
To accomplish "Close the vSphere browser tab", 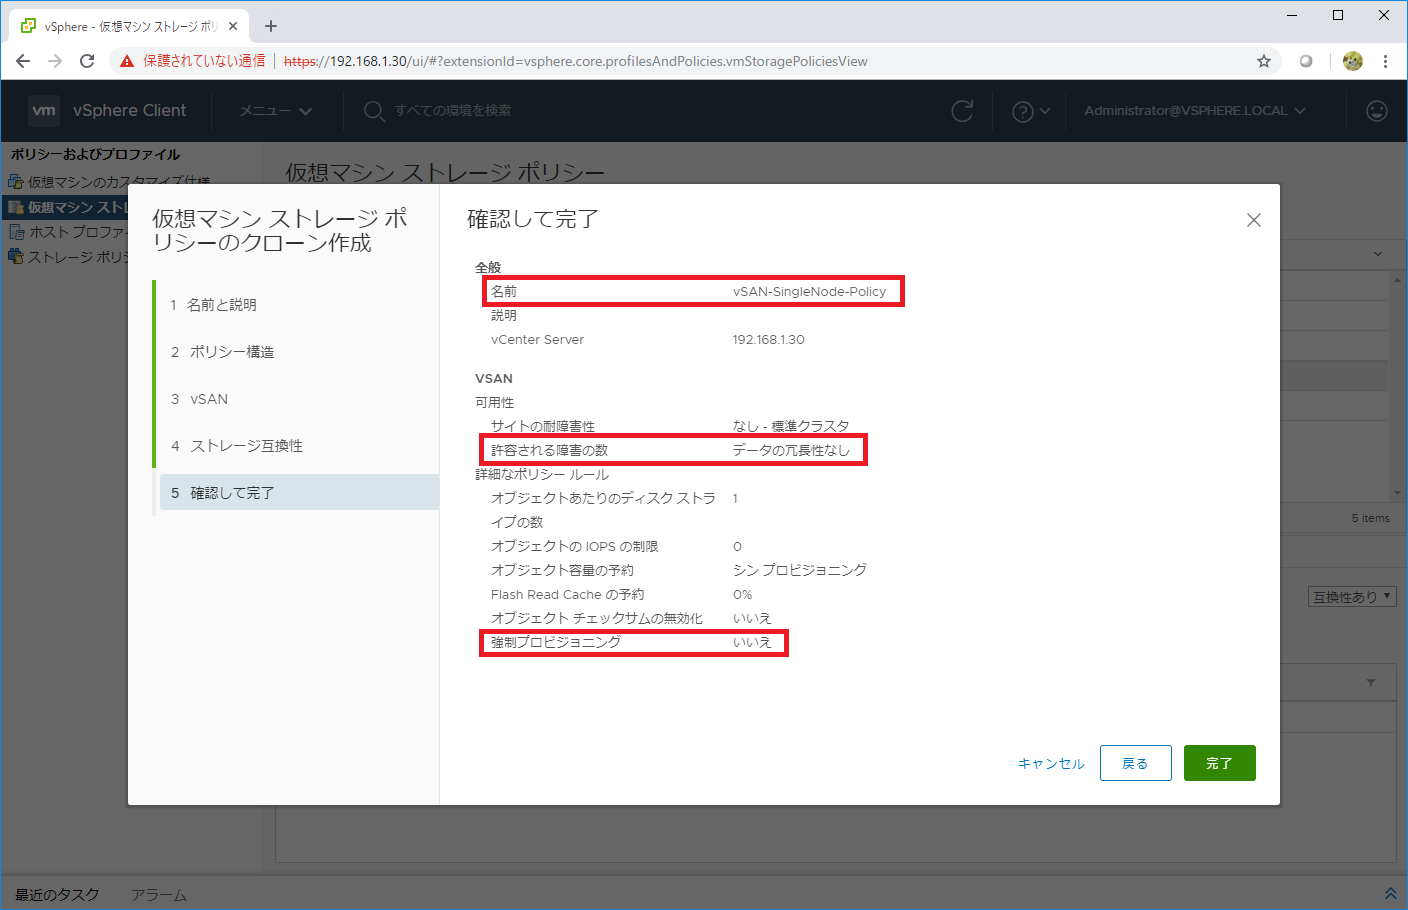I will 233,26.
